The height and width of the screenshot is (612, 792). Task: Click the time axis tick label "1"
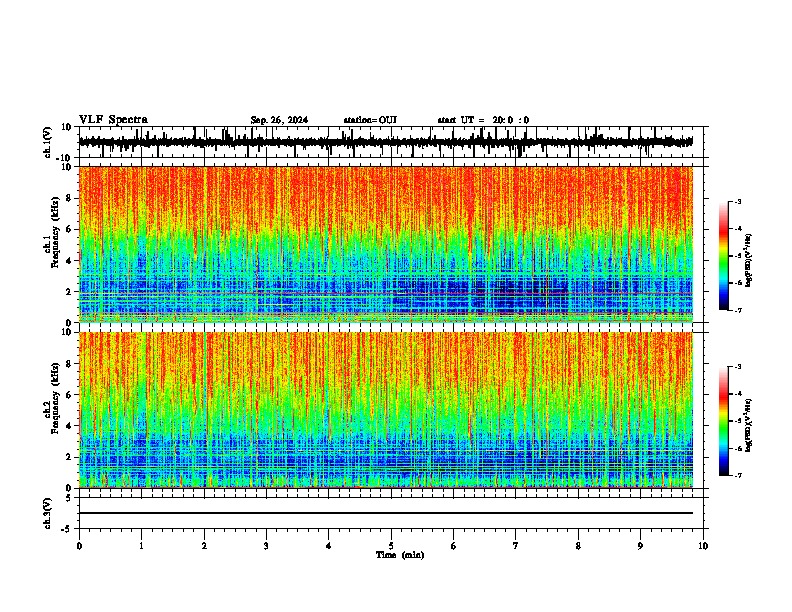pos(141,546)
